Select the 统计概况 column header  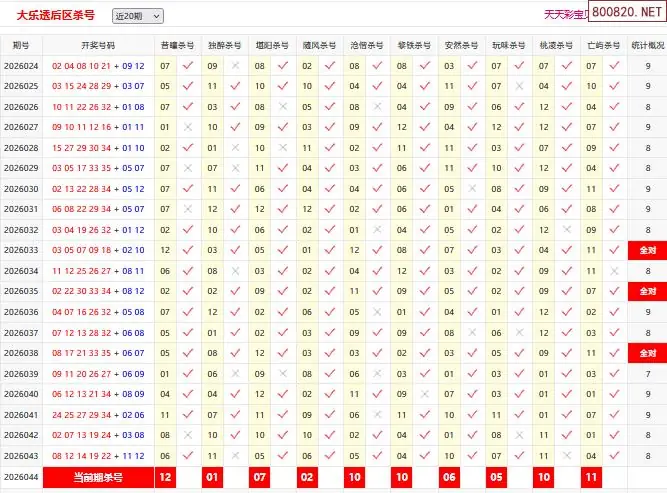pos(648,46)
